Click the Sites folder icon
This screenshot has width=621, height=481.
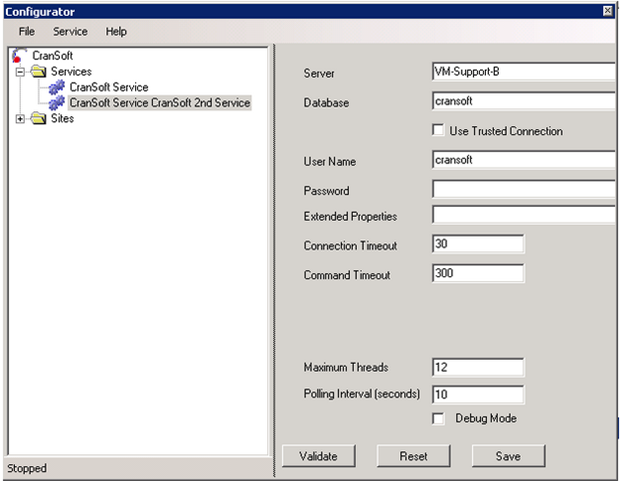[38, 118]
